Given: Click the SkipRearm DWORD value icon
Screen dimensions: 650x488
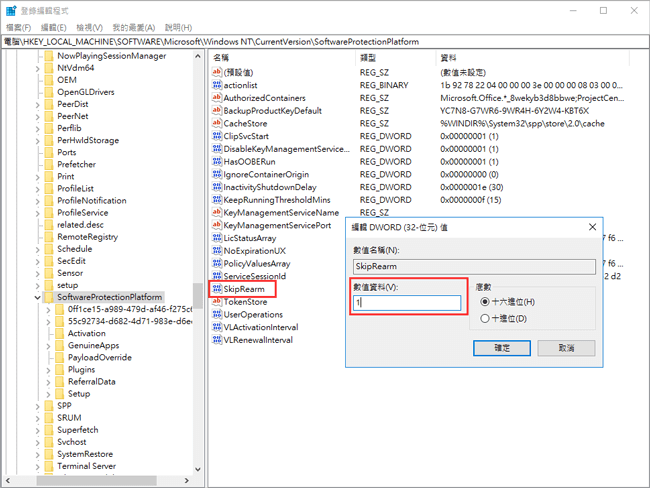Looking at the screenshot, I should coord(216,288).
